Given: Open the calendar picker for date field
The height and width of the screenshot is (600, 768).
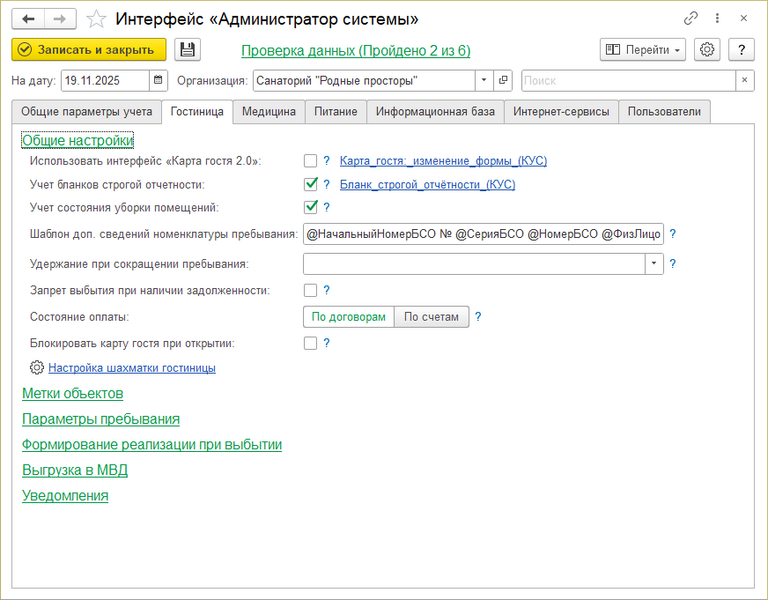Looking at the screenshot, I should tap(158, 80).
